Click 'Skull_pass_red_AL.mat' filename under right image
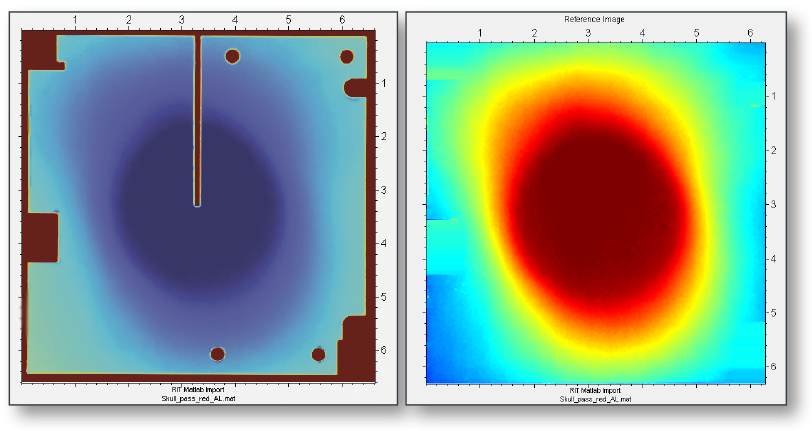812x431 pixels. point(594,398)
